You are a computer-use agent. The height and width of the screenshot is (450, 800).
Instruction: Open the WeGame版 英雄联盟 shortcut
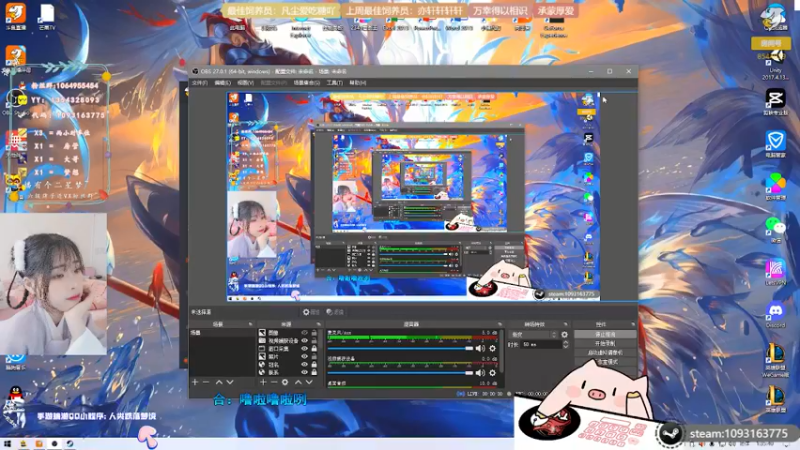[x=776, y=360]
